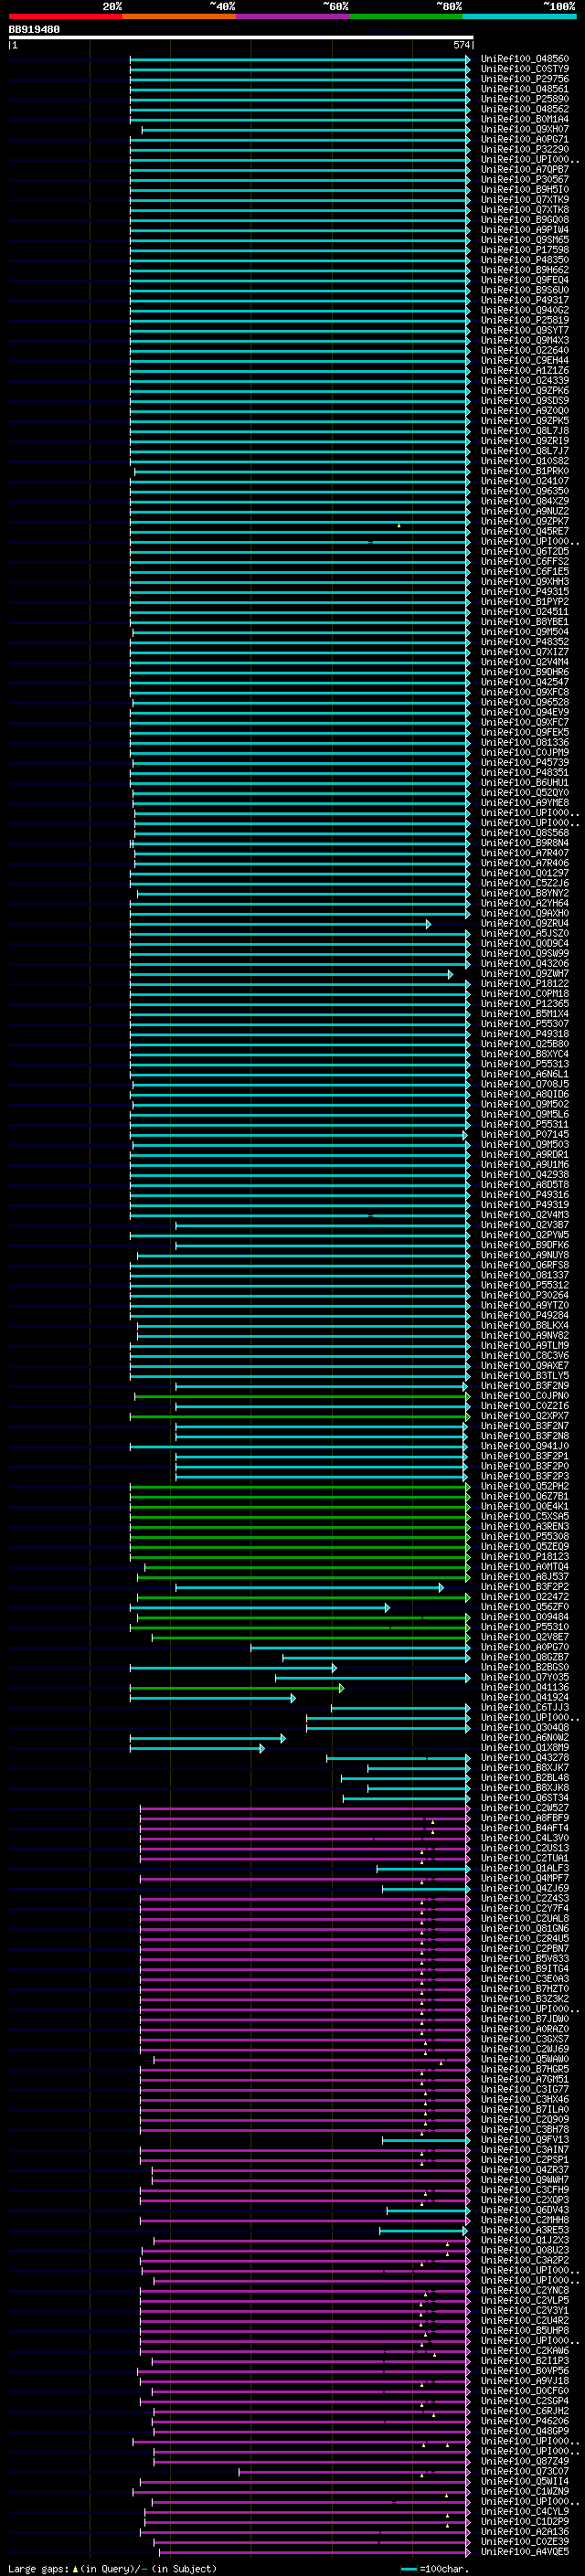Image resolution: width=585 pixels, height=2576 pixels.
Task: Click the red 20% identity legend segment
Action: coord(65,16)
